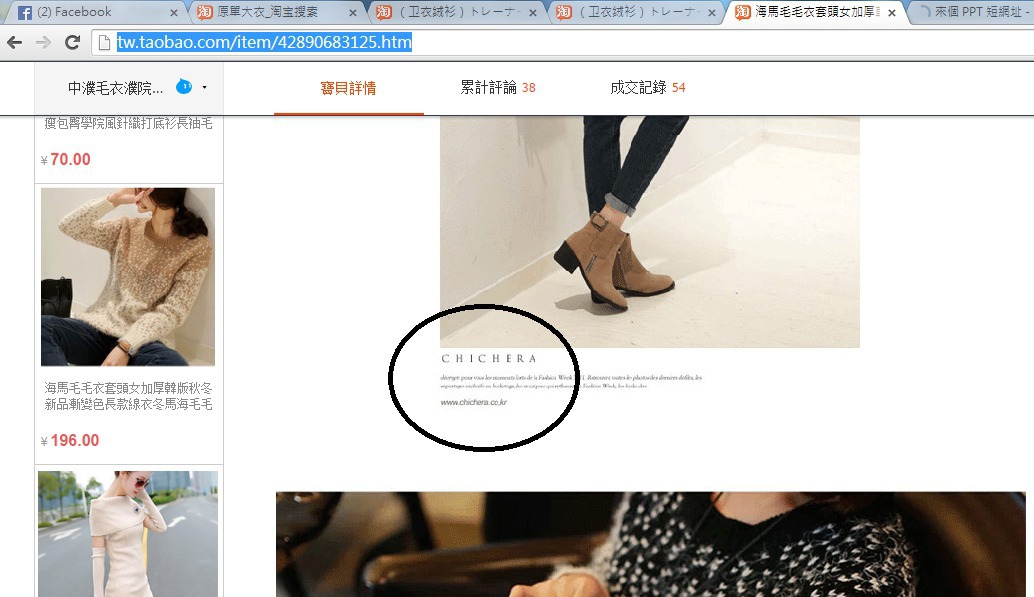Expand the shop dropdown arrow beside chat icon
1034x597 pixels.
(x=204, y=87)
